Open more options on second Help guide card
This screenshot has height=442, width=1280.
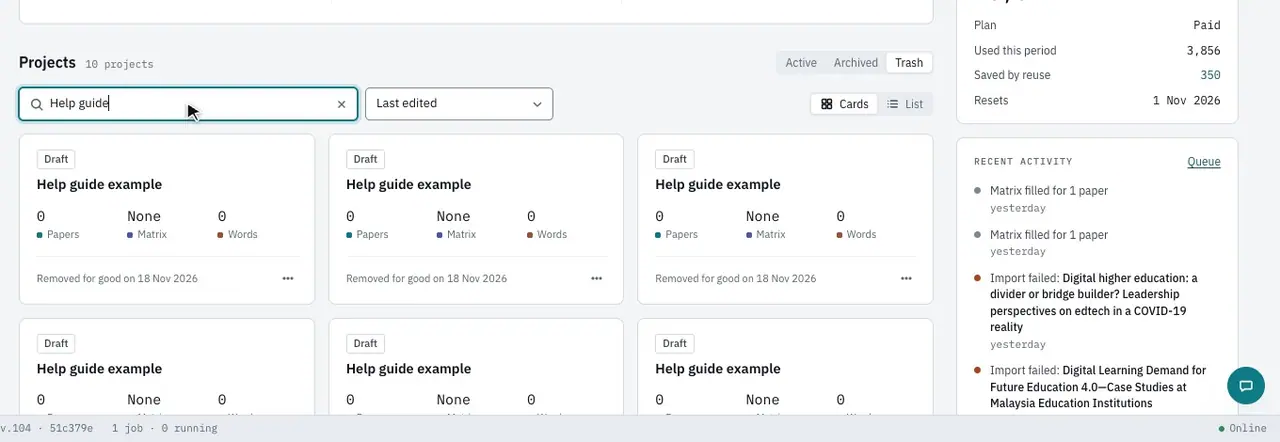[x=597, y=279]
